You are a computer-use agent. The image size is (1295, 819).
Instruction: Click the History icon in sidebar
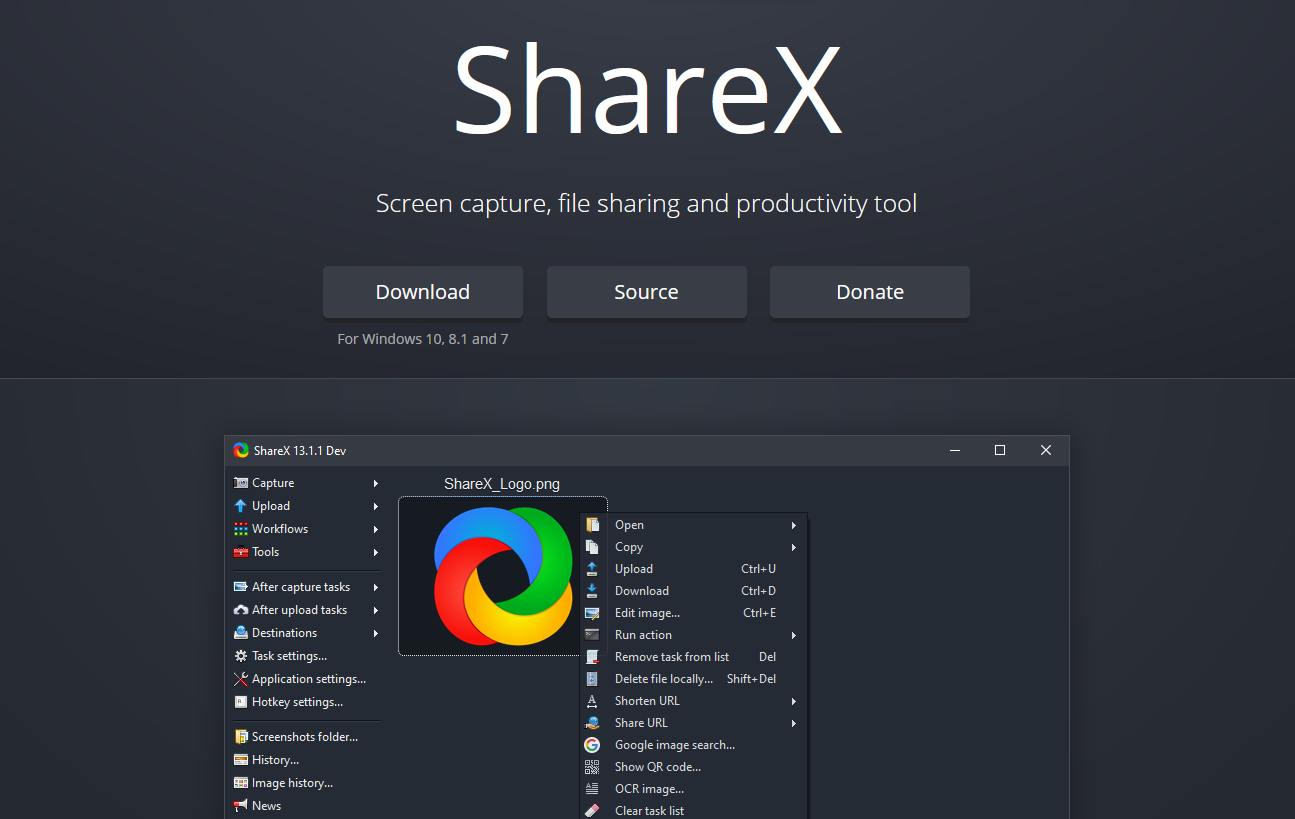[240, 760]
